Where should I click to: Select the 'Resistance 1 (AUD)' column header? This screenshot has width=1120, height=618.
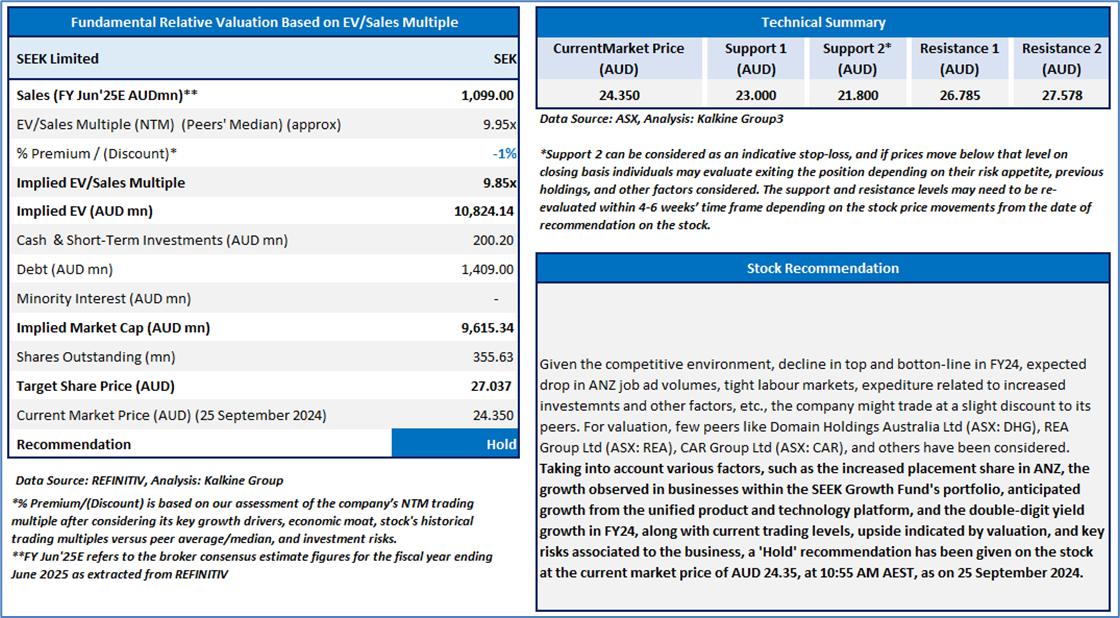[x=959, y=59]
